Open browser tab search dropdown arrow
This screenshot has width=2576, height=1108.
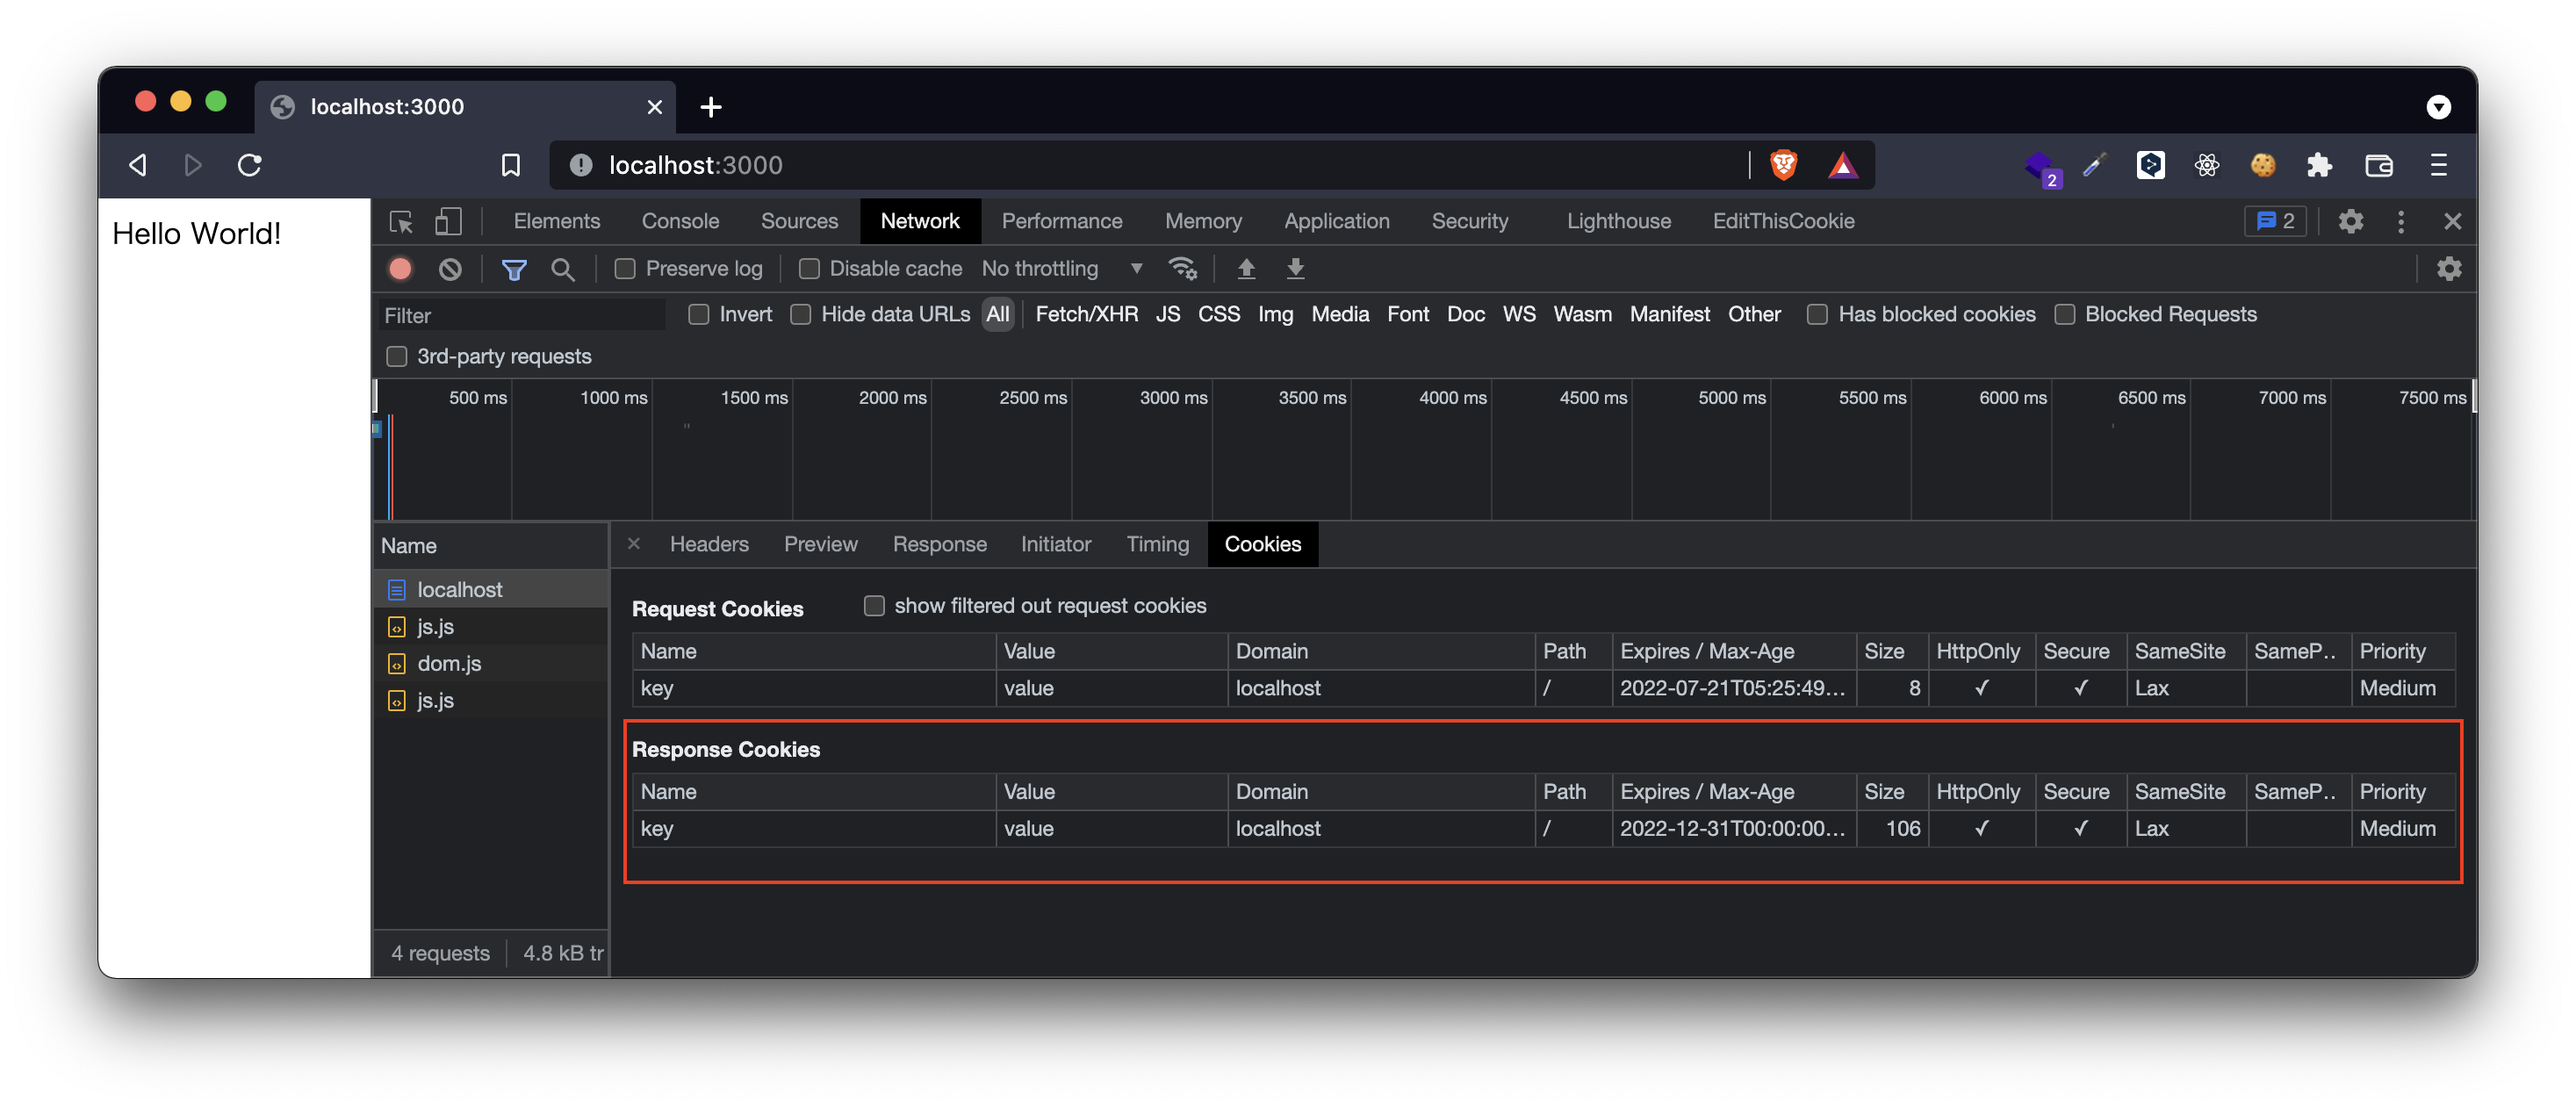point(2438,107)
